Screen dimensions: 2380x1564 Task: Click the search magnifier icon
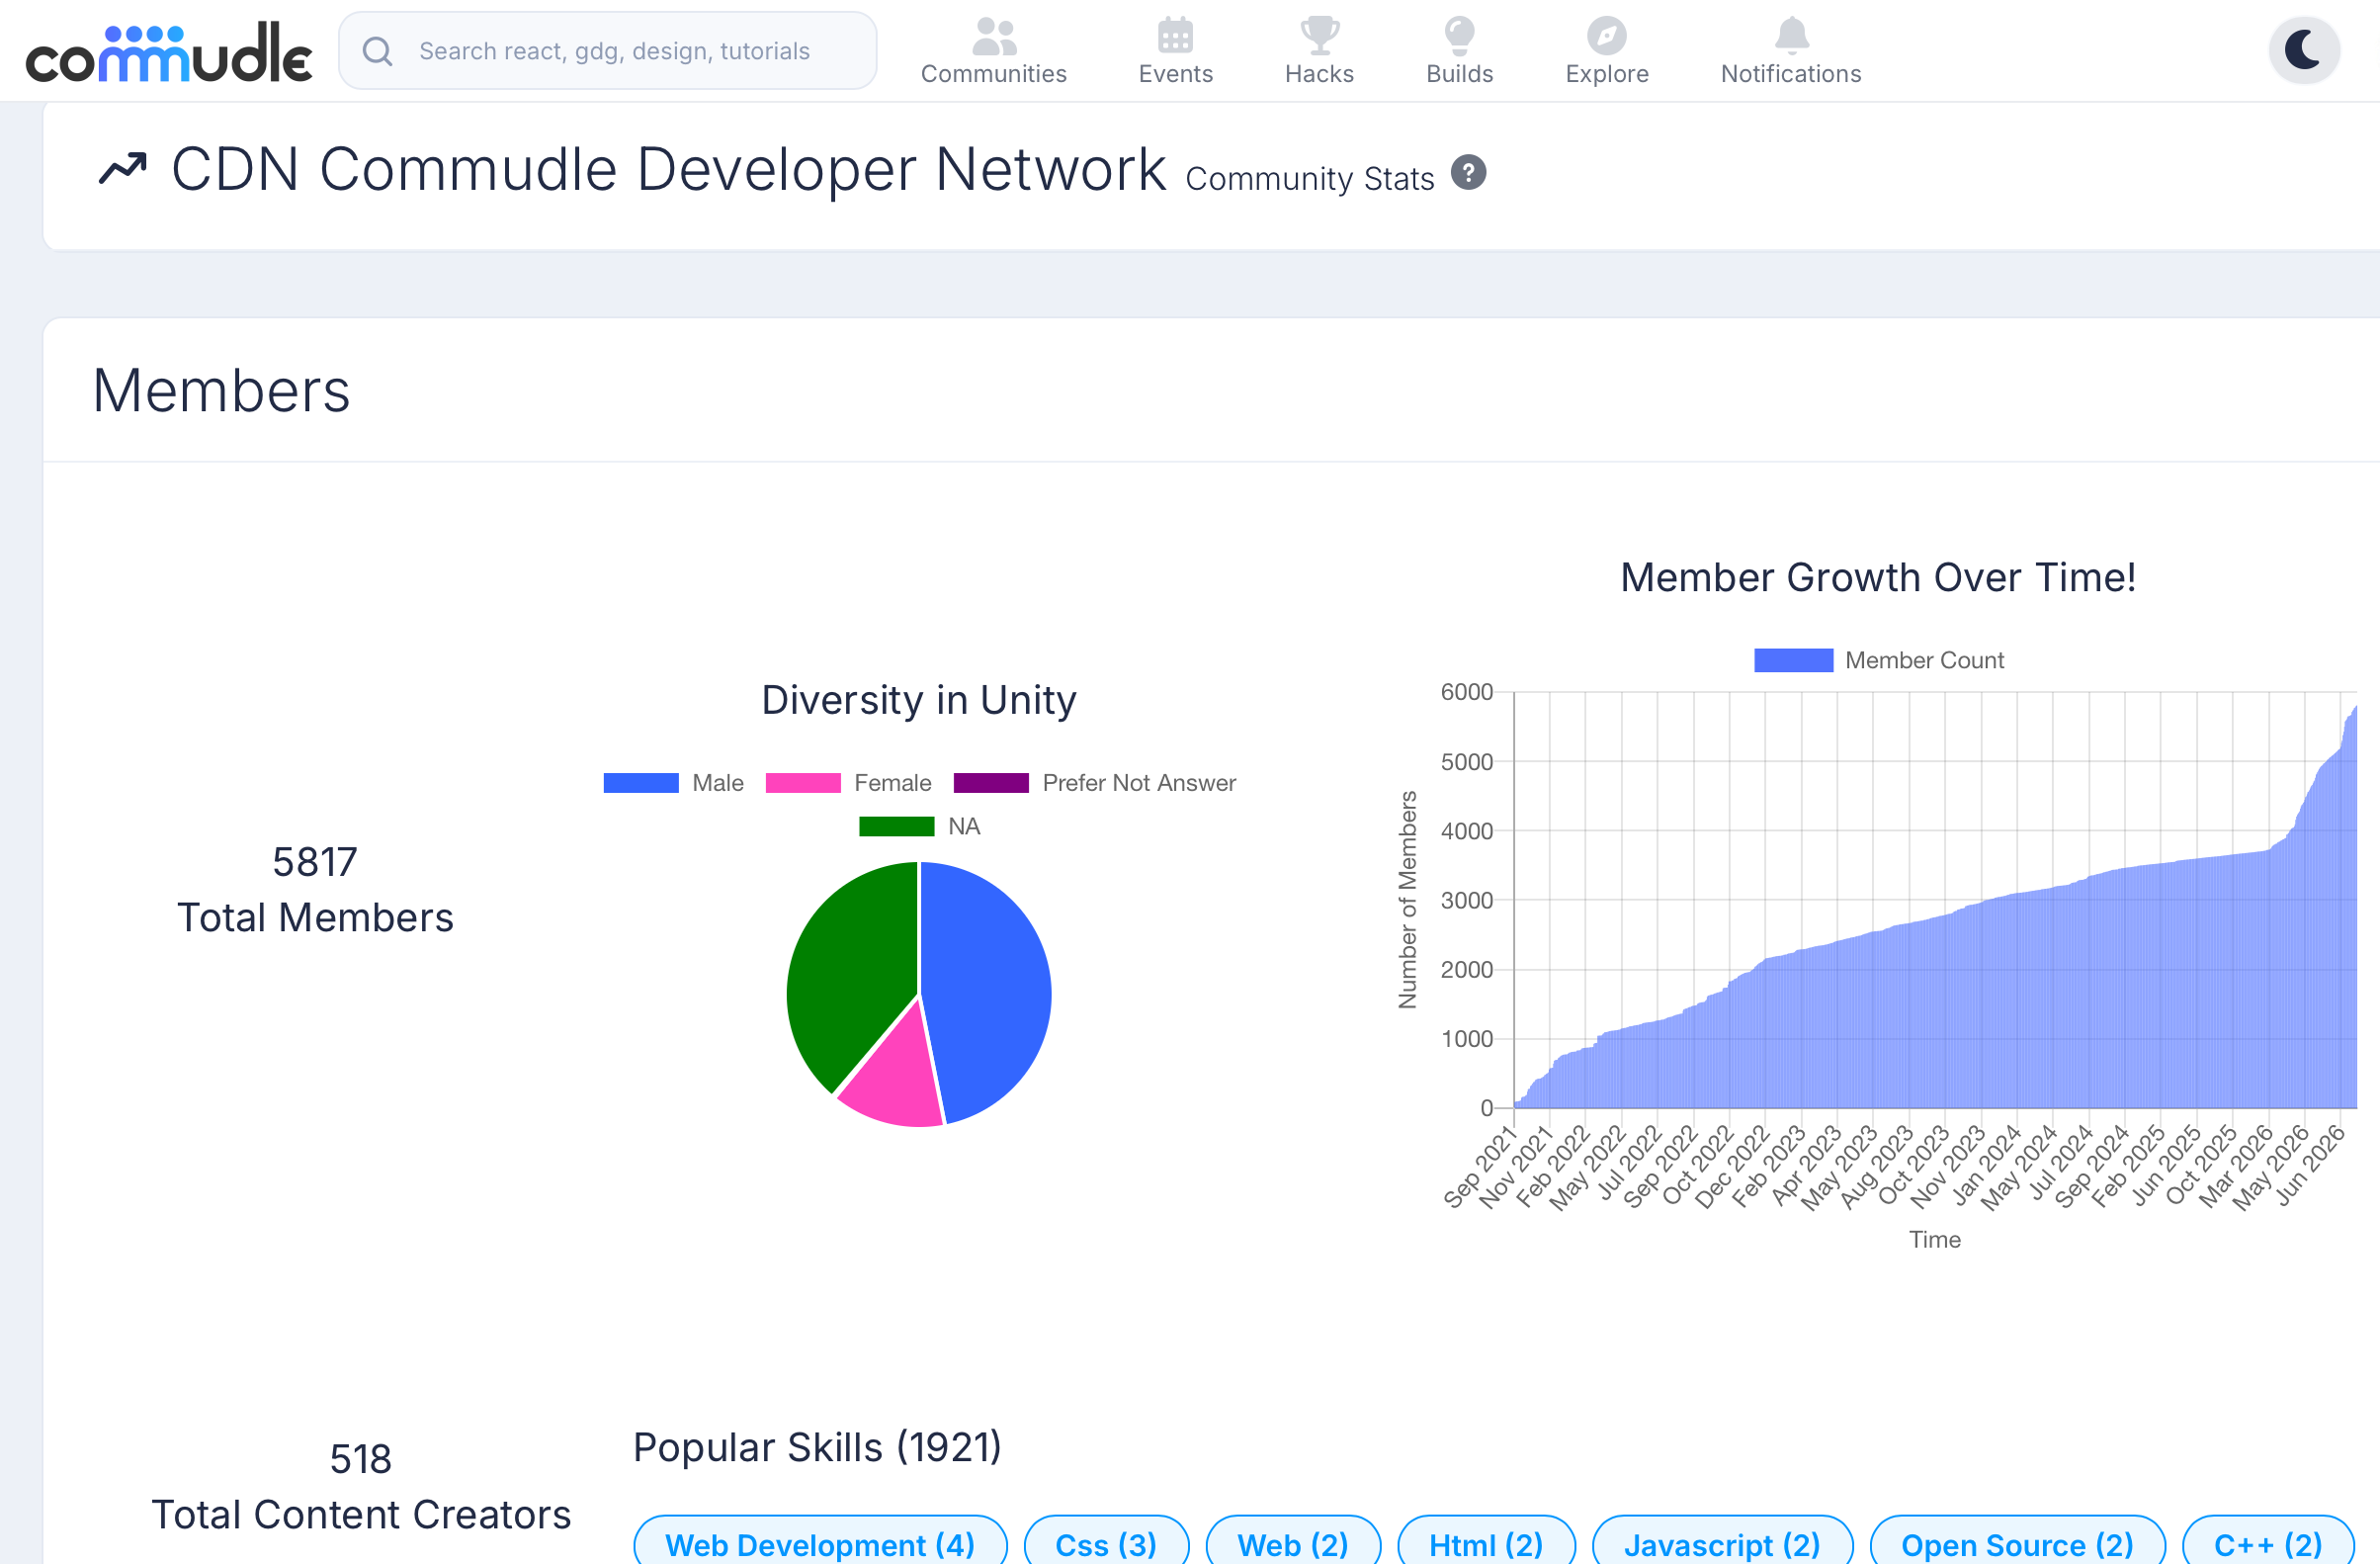[x=377, y=51]
